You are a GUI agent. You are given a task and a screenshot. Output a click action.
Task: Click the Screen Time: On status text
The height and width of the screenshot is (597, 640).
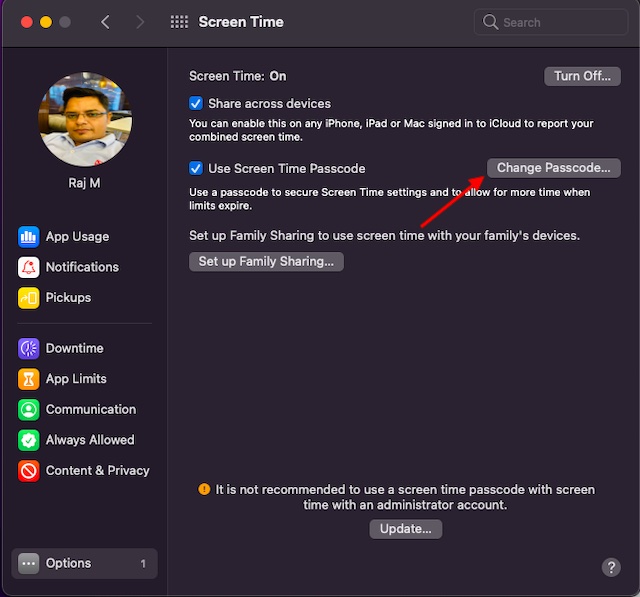pyautogui.click(x=238, y=76)
